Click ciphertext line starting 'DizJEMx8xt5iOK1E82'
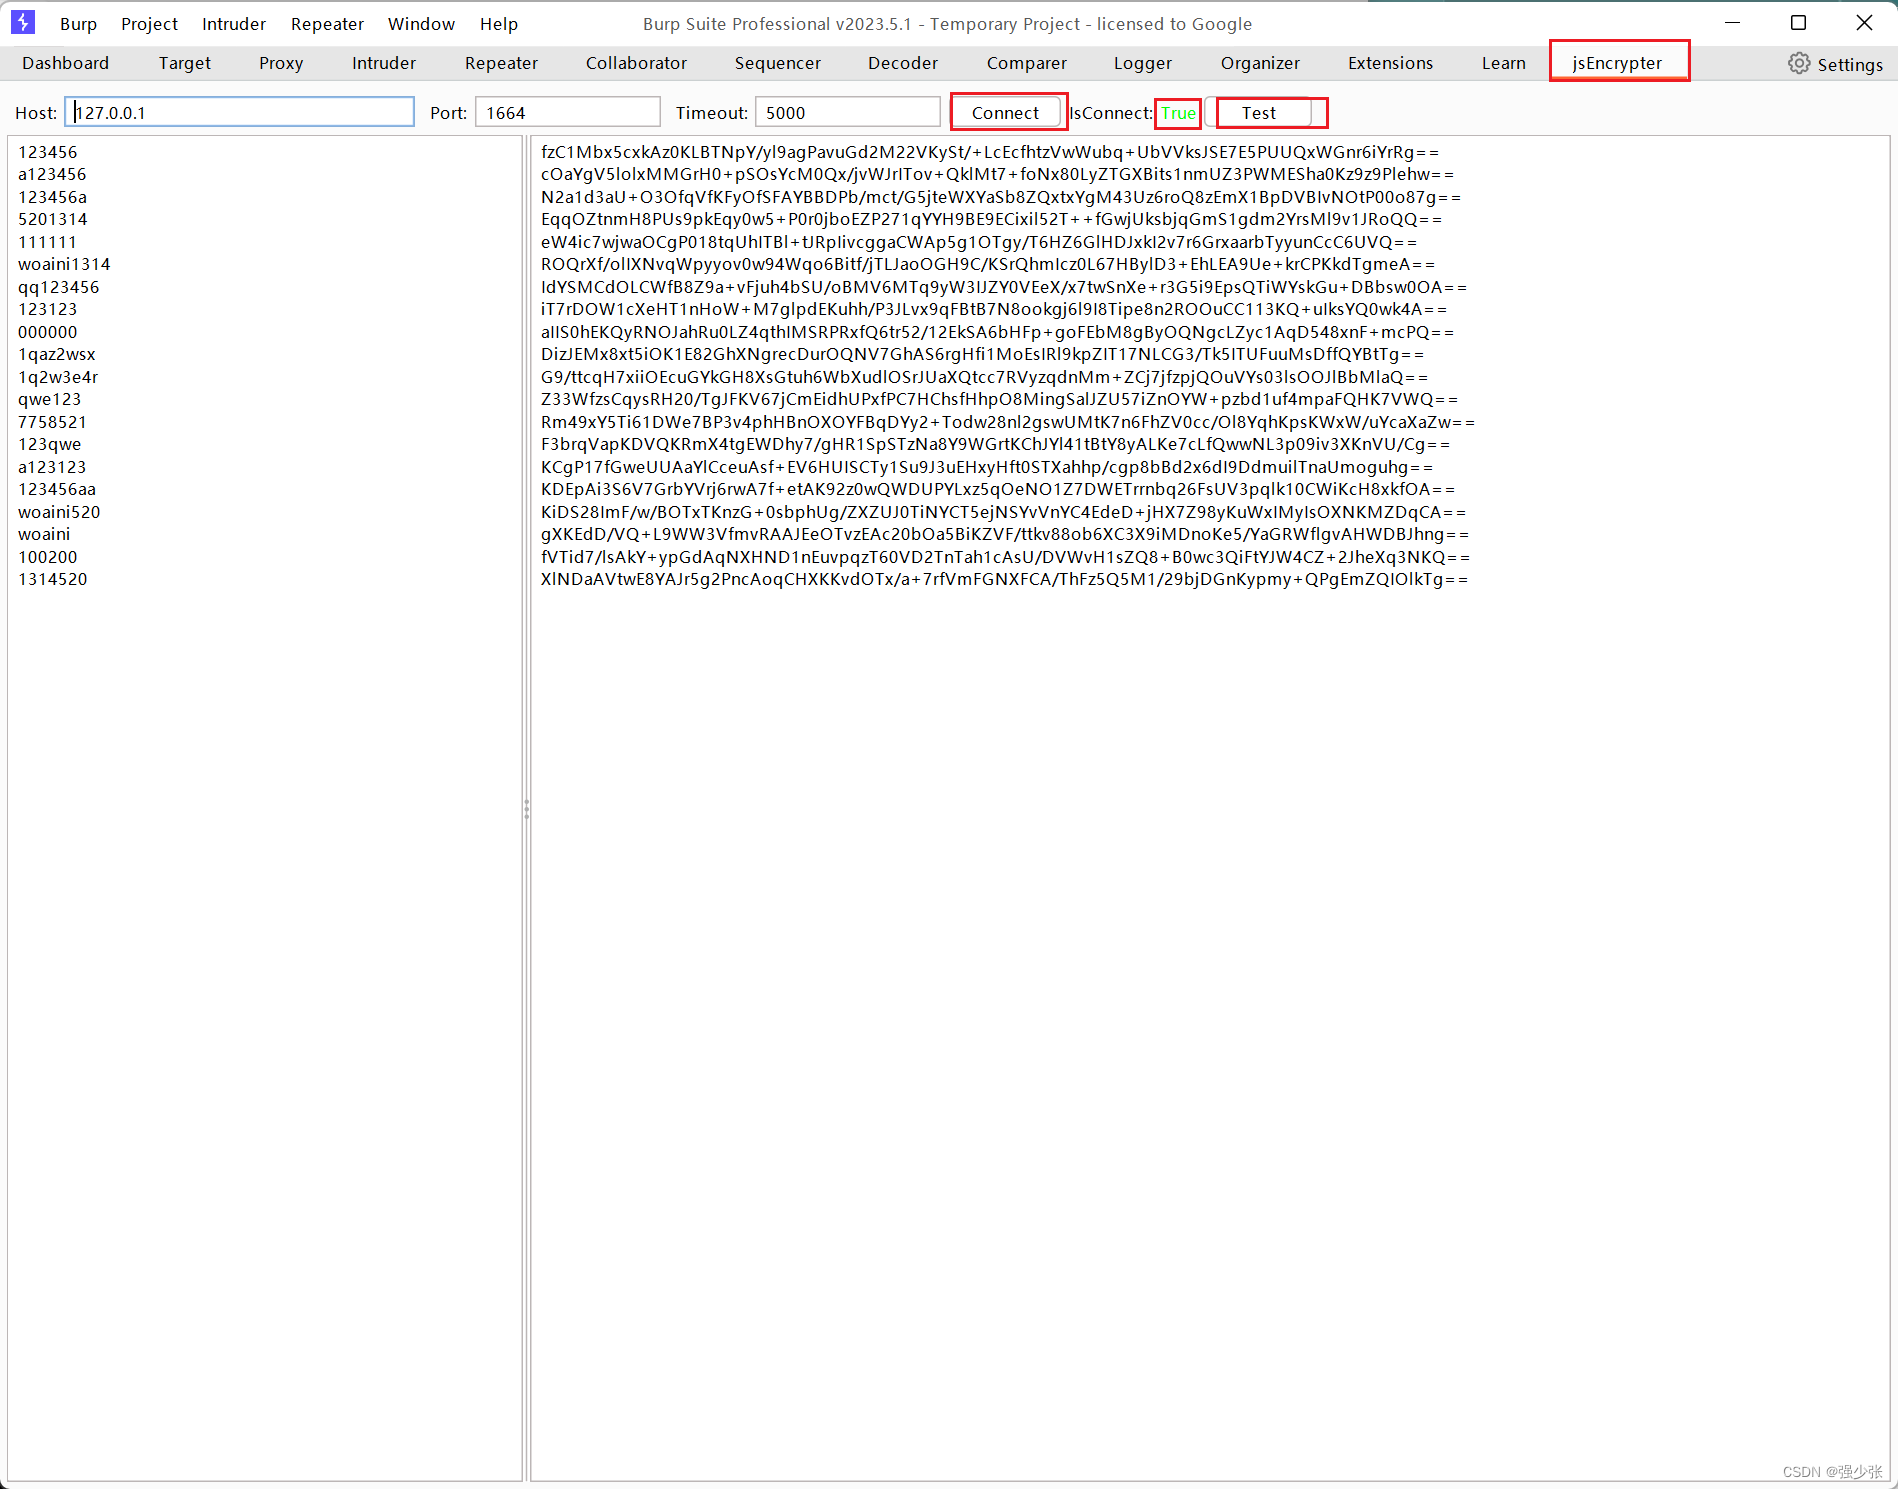Viewport: 1898px width, 1489px height. tap(982, 354)
